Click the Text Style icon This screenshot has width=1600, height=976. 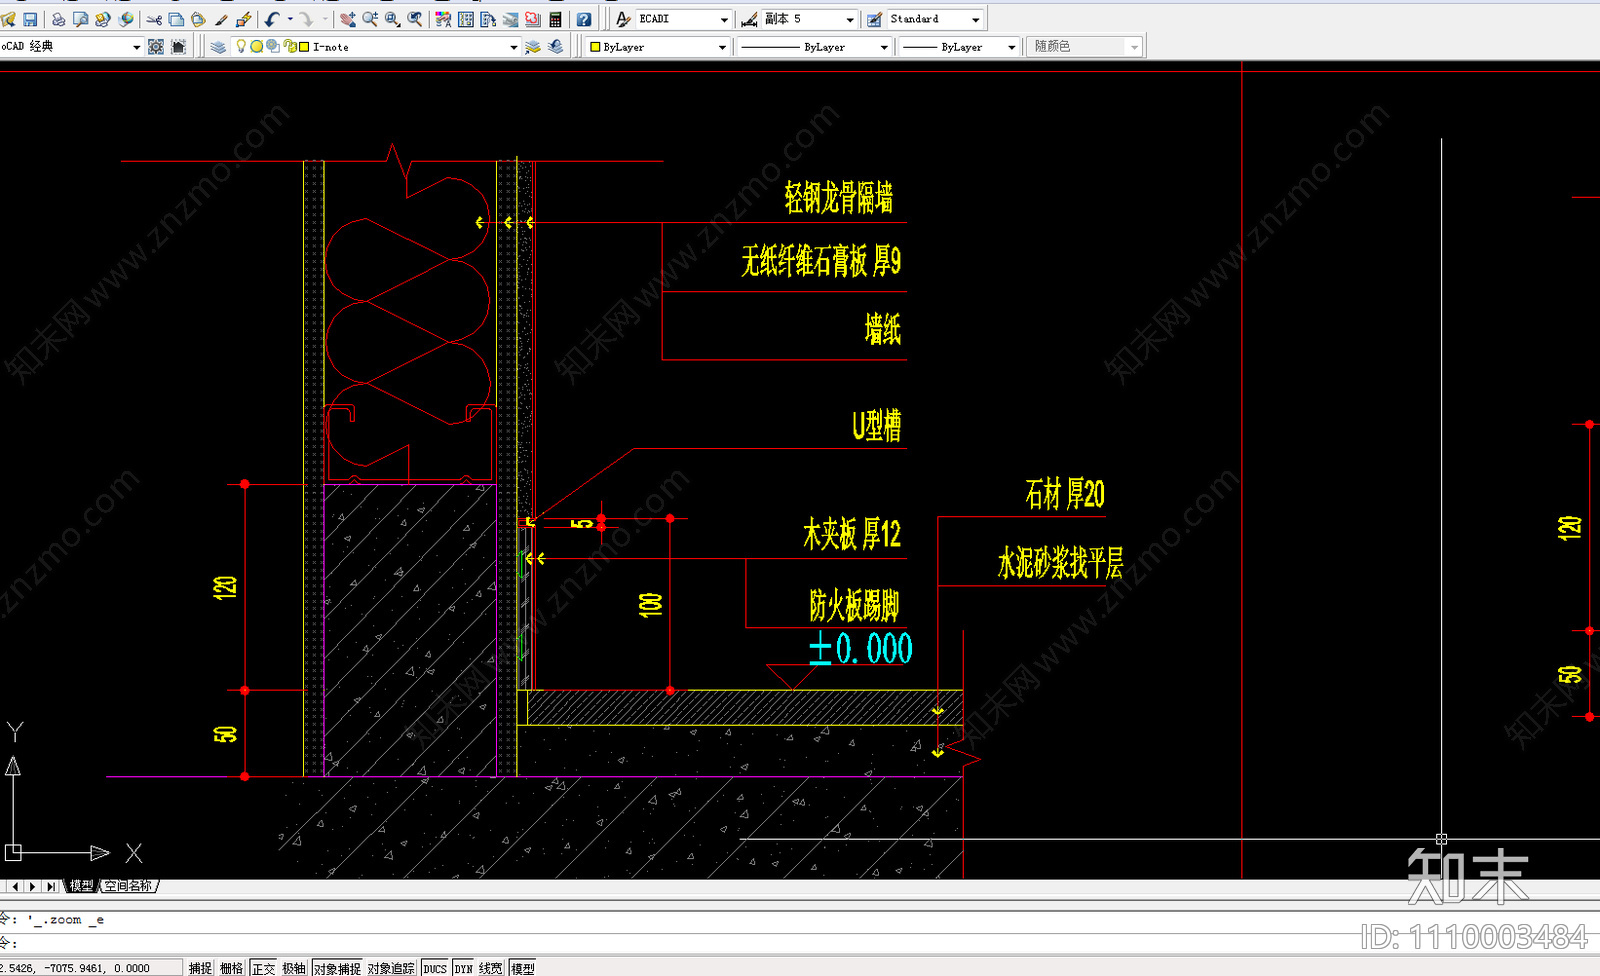(x=623, y=19)
